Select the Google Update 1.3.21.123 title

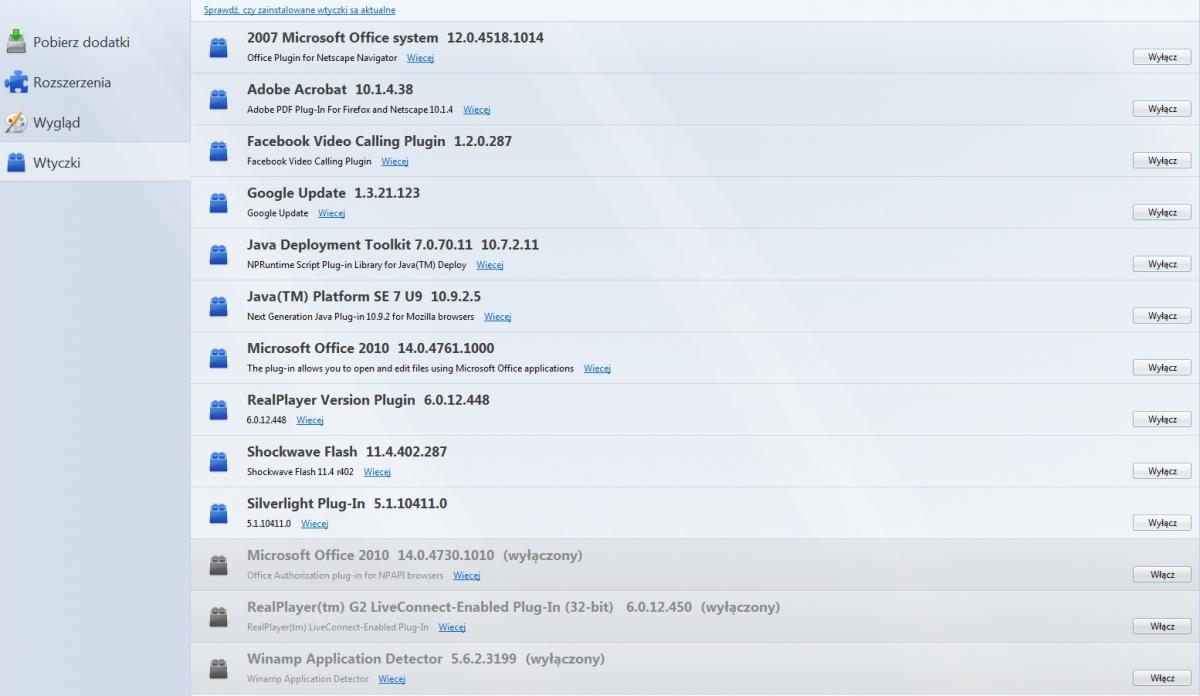[x=335, y=193]
